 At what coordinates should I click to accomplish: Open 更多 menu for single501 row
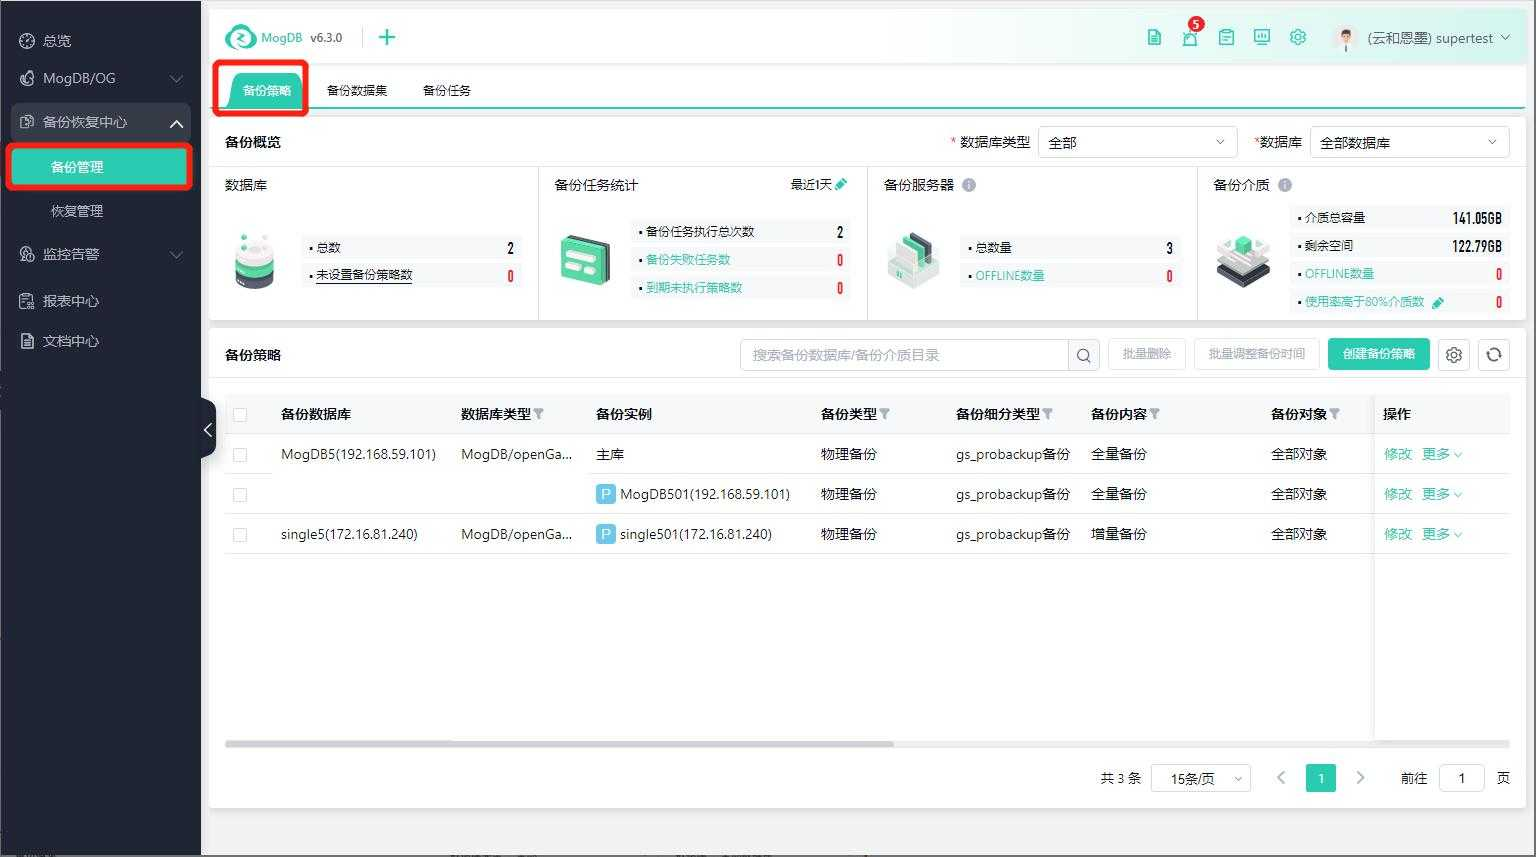pos(1442,534)
